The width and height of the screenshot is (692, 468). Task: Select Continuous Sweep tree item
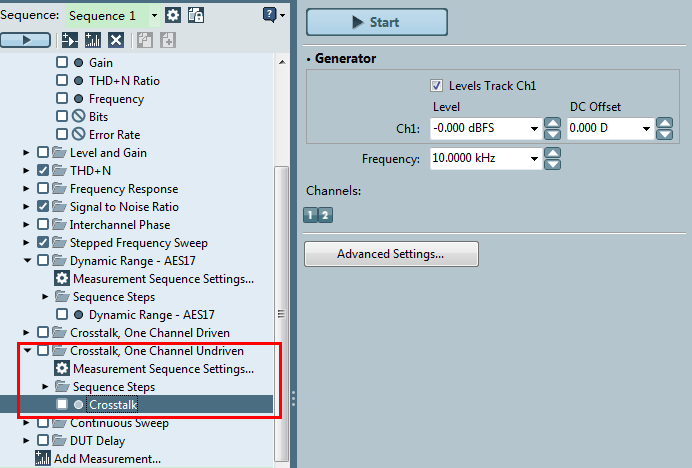119,423
